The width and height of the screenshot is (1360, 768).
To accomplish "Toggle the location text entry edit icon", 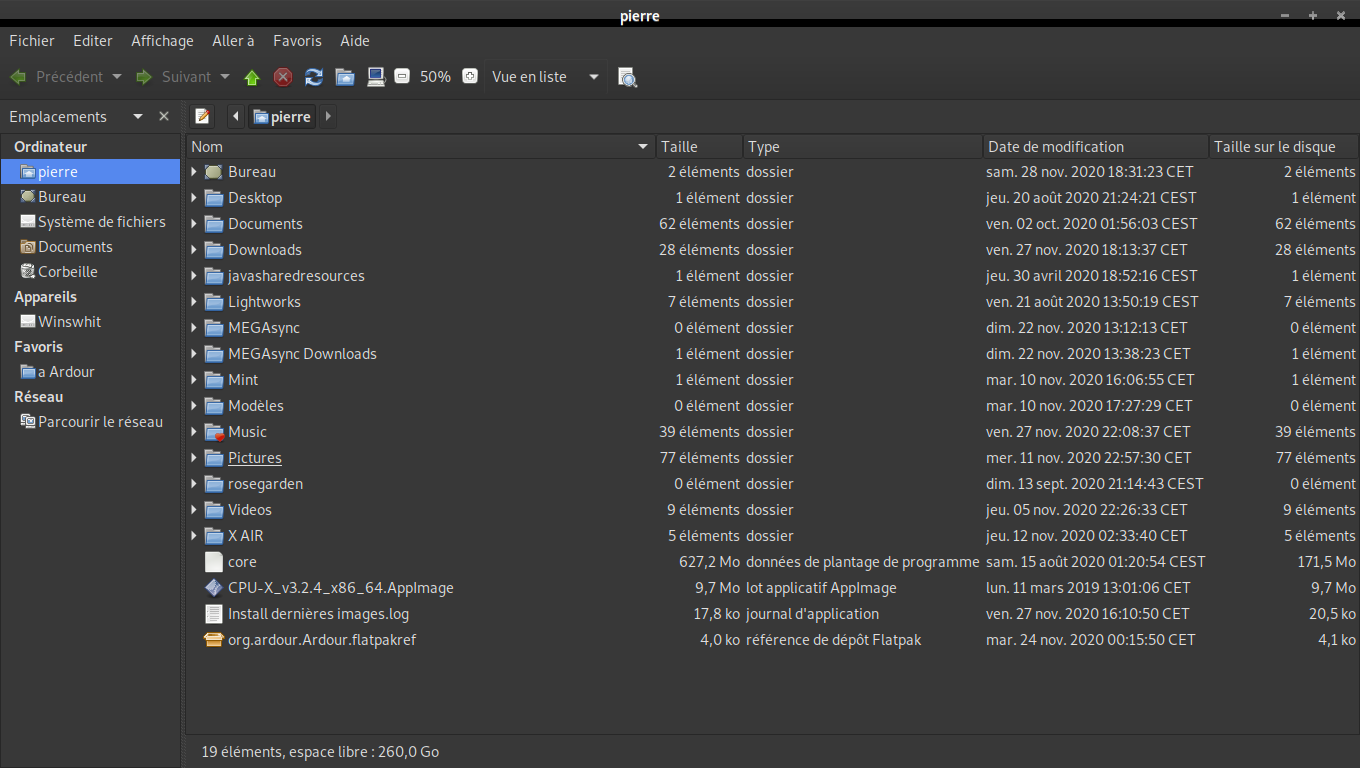I will point(202,117).
